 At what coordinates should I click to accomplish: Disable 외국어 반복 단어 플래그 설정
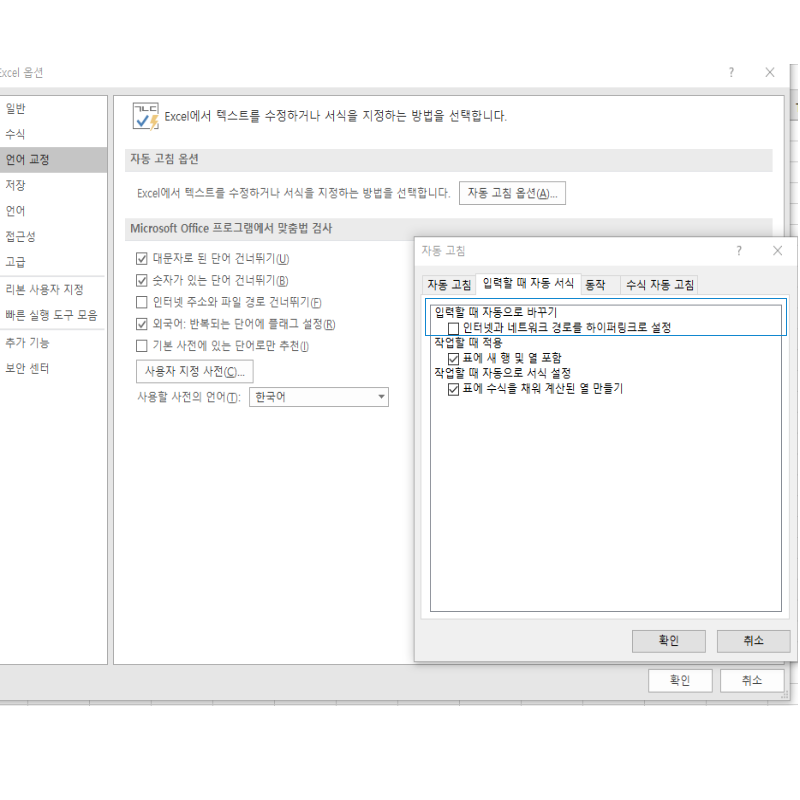click(142, 323)
